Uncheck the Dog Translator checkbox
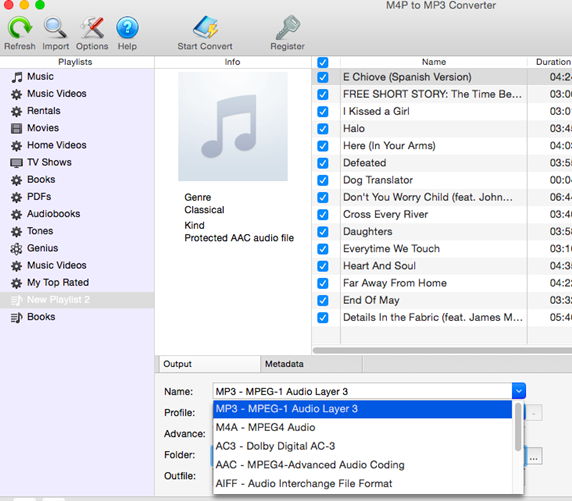Viewport: 572px width, 501px height. click(322, 180)
